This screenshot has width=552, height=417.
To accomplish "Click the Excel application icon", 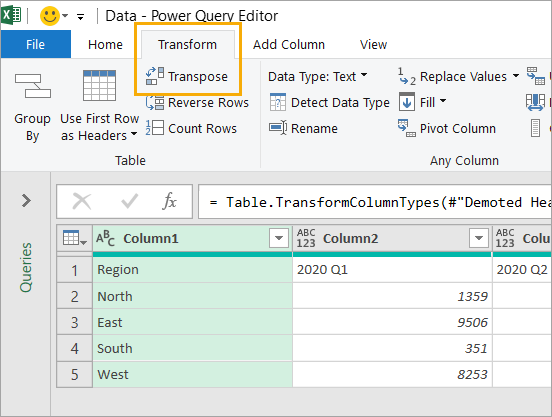I will (x=12, y=15).
